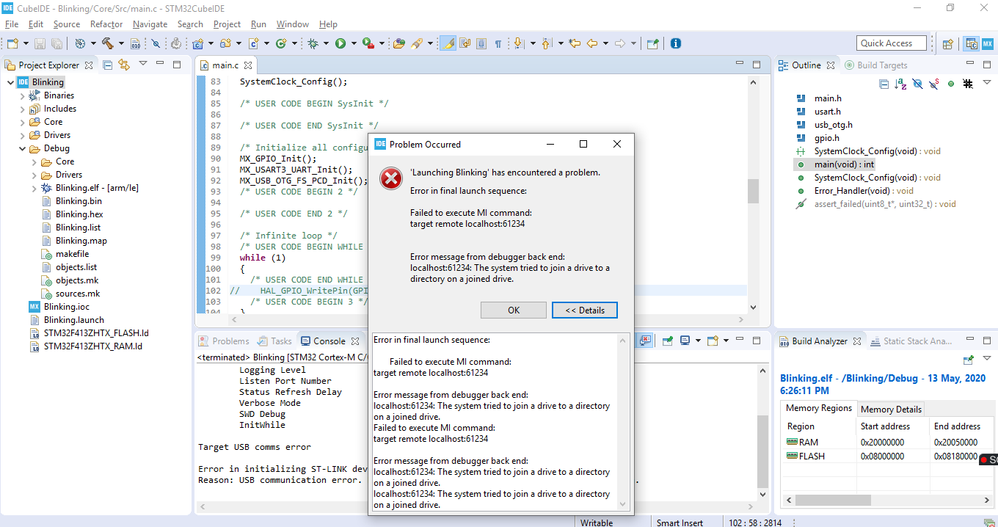Click the green bug Debug icon
The height and width of the screenshot is (527, 998).
pyautogui.click(x=313, y=43)
